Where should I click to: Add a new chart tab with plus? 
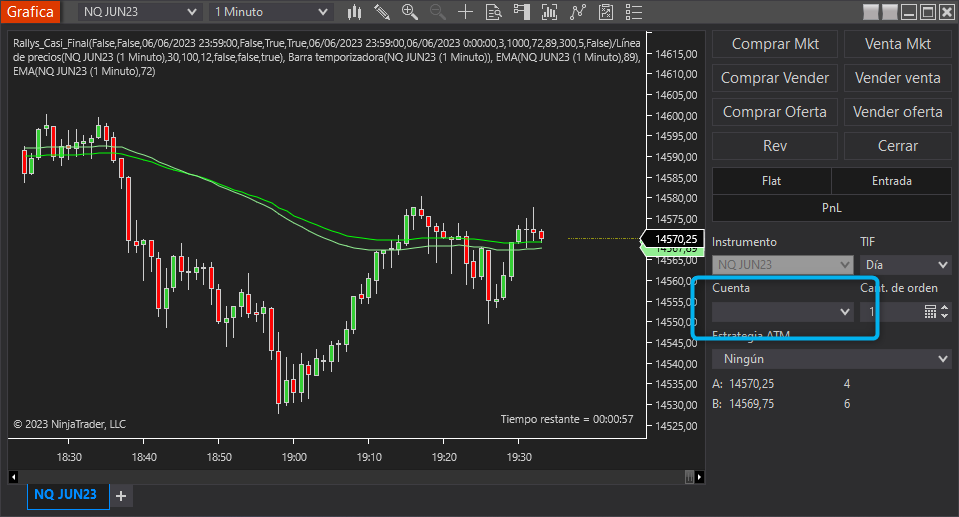pyautogui.click(x=121, y=496)
